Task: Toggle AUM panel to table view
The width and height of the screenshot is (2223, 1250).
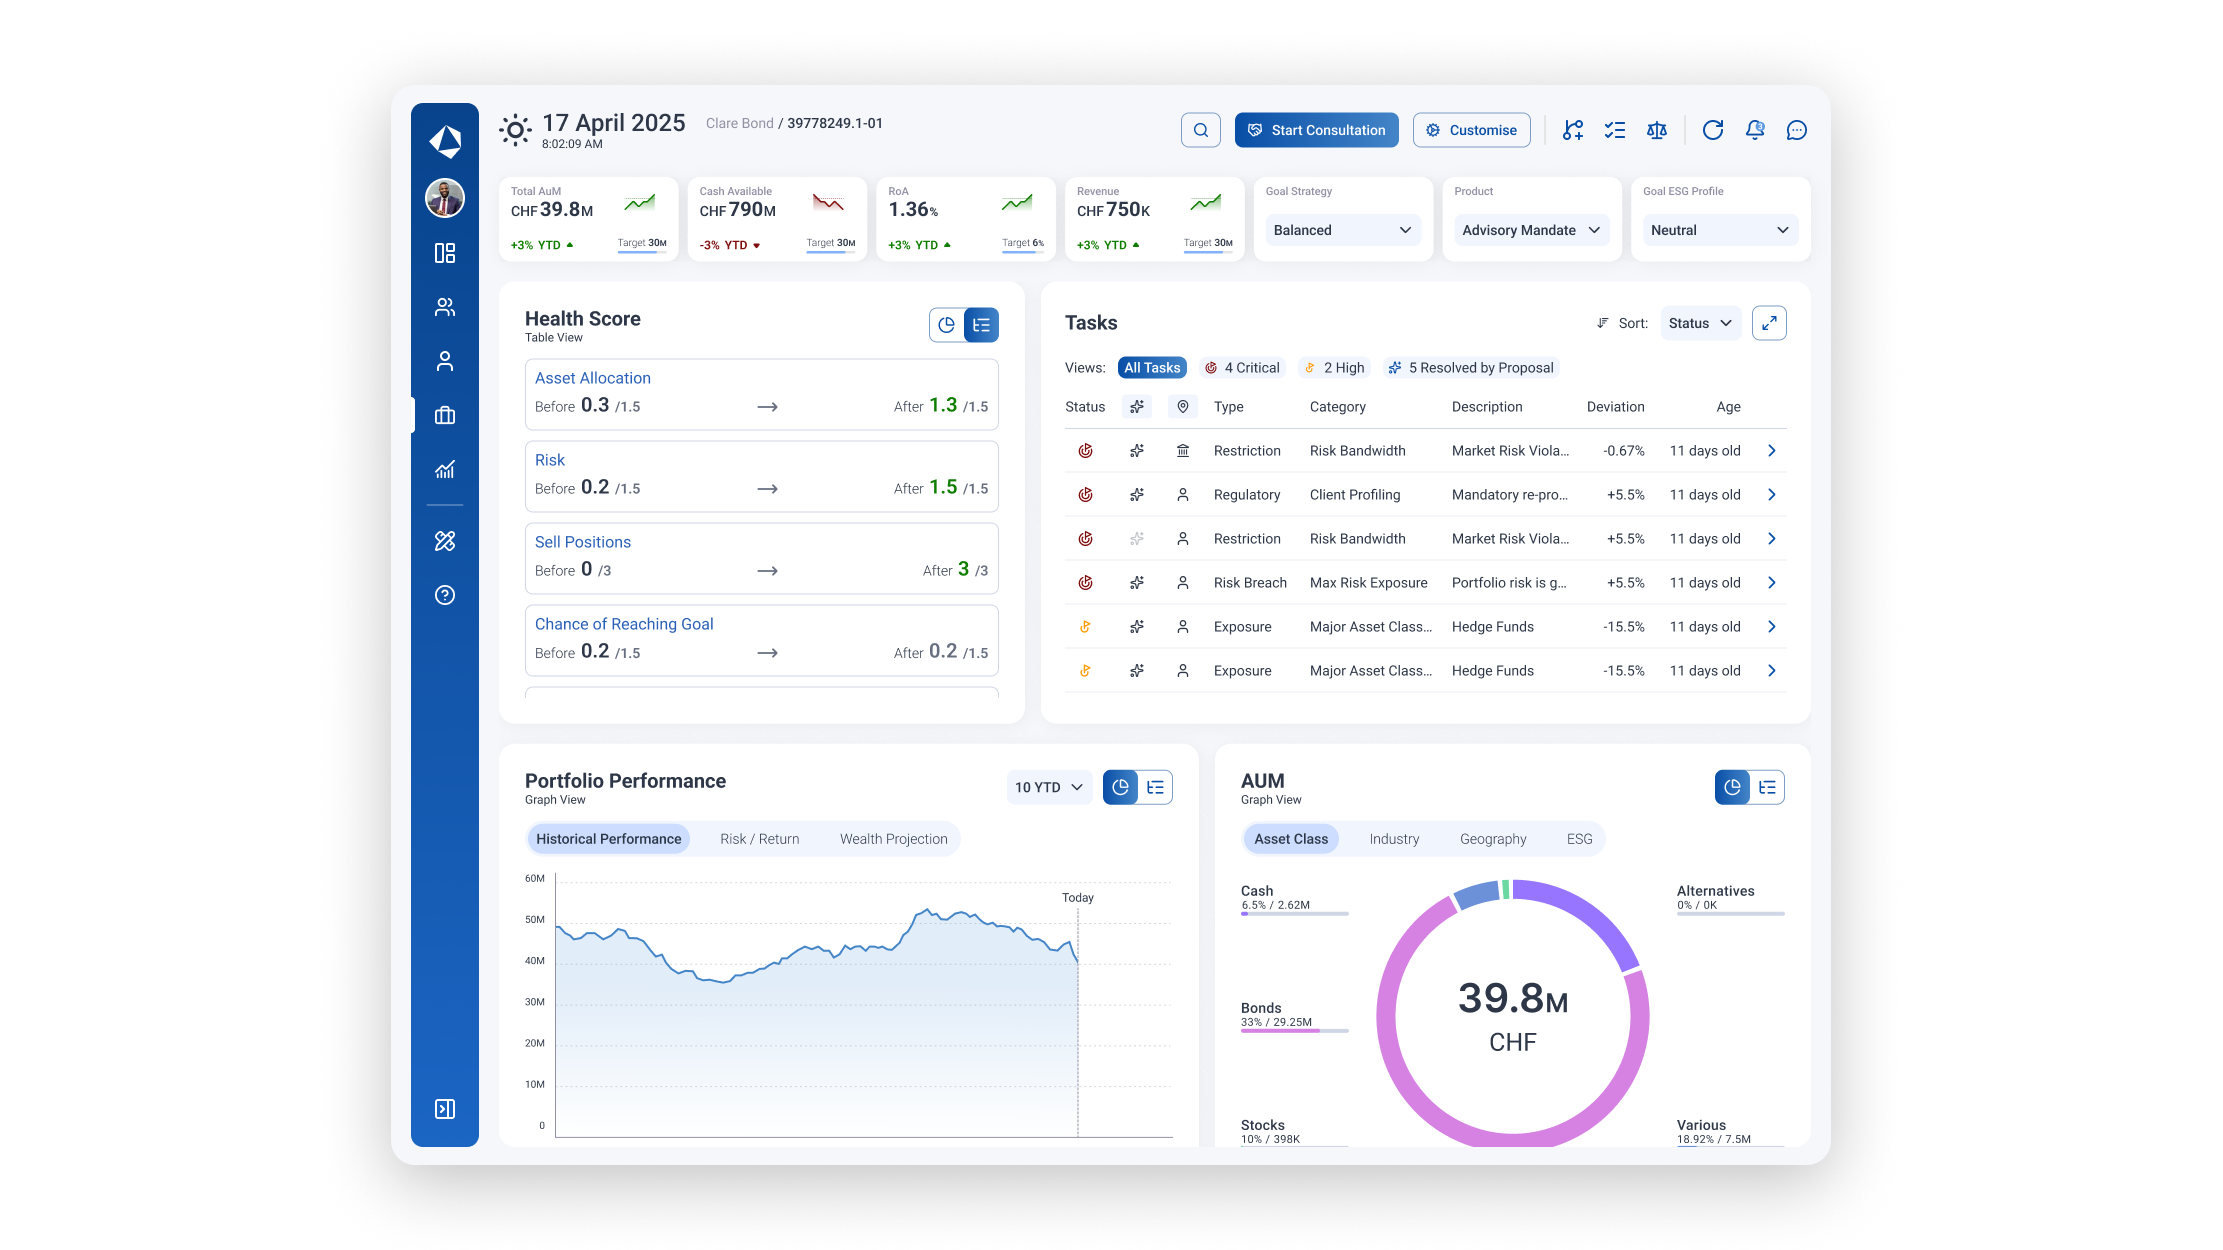Action: pyautogui.click(x=1766, y=787)
